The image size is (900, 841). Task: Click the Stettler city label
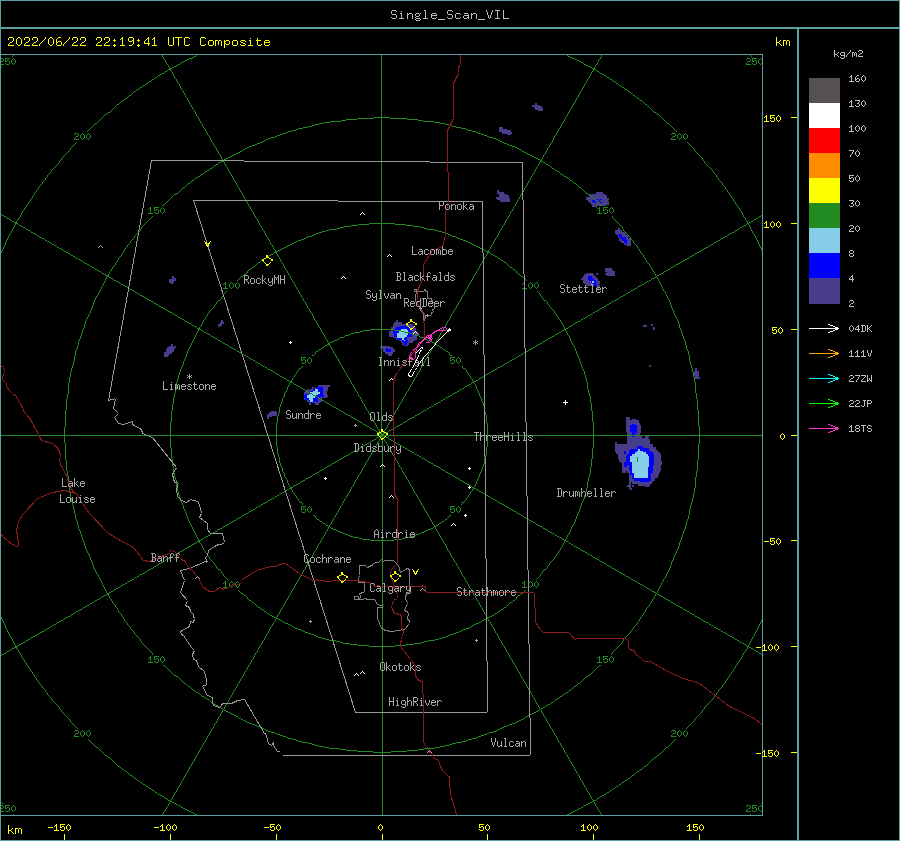click(583, 289)
